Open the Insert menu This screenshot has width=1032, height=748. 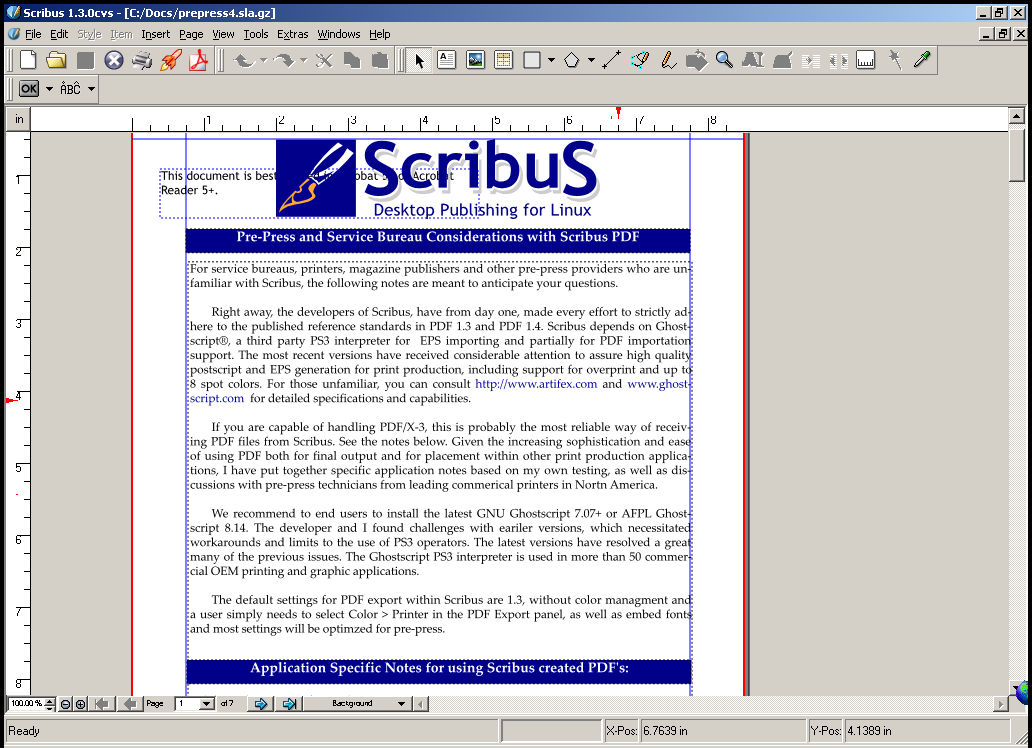click(155, 34)
